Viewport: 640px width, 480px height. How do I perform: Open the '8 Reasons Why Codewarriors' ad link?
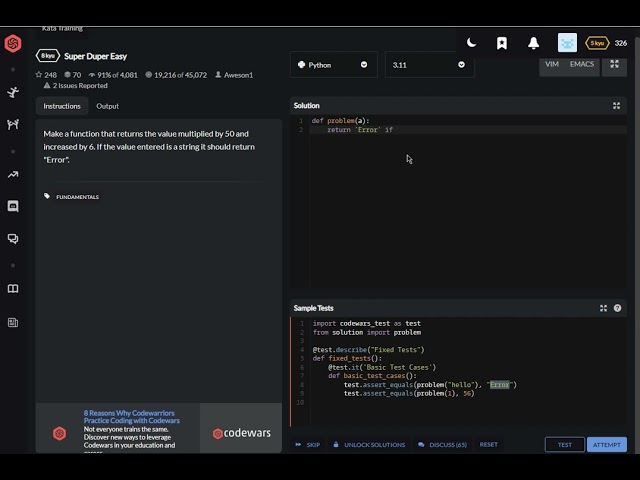[x=131, y=417]
